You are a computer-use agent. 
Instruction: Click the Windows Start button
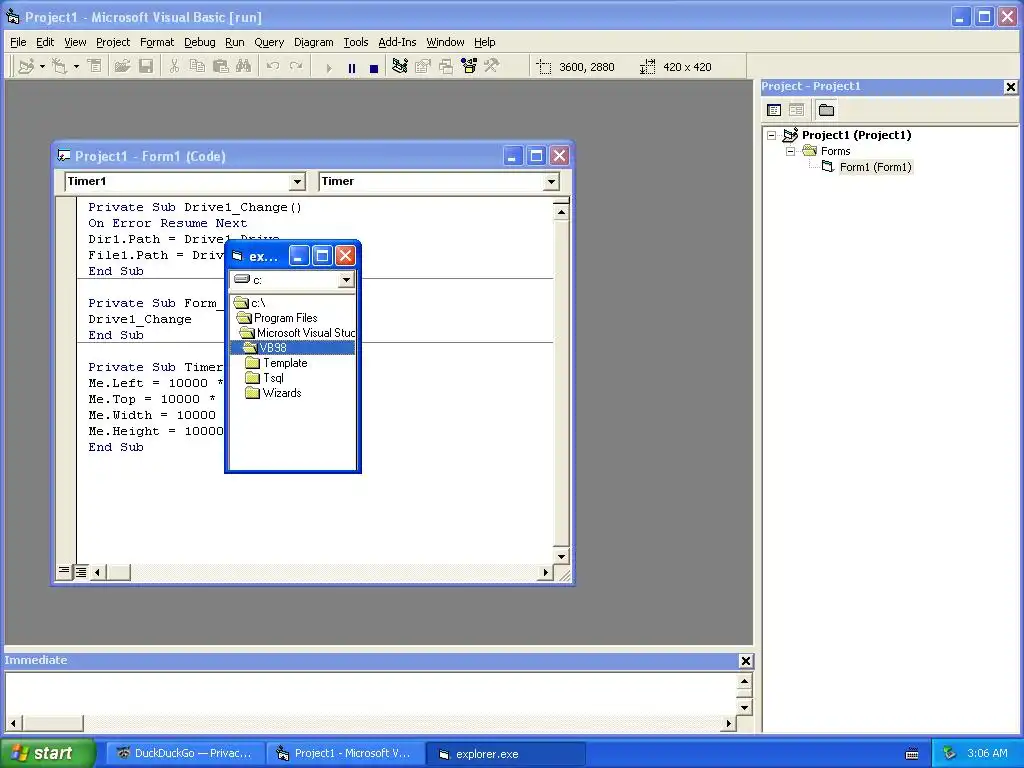48,753
